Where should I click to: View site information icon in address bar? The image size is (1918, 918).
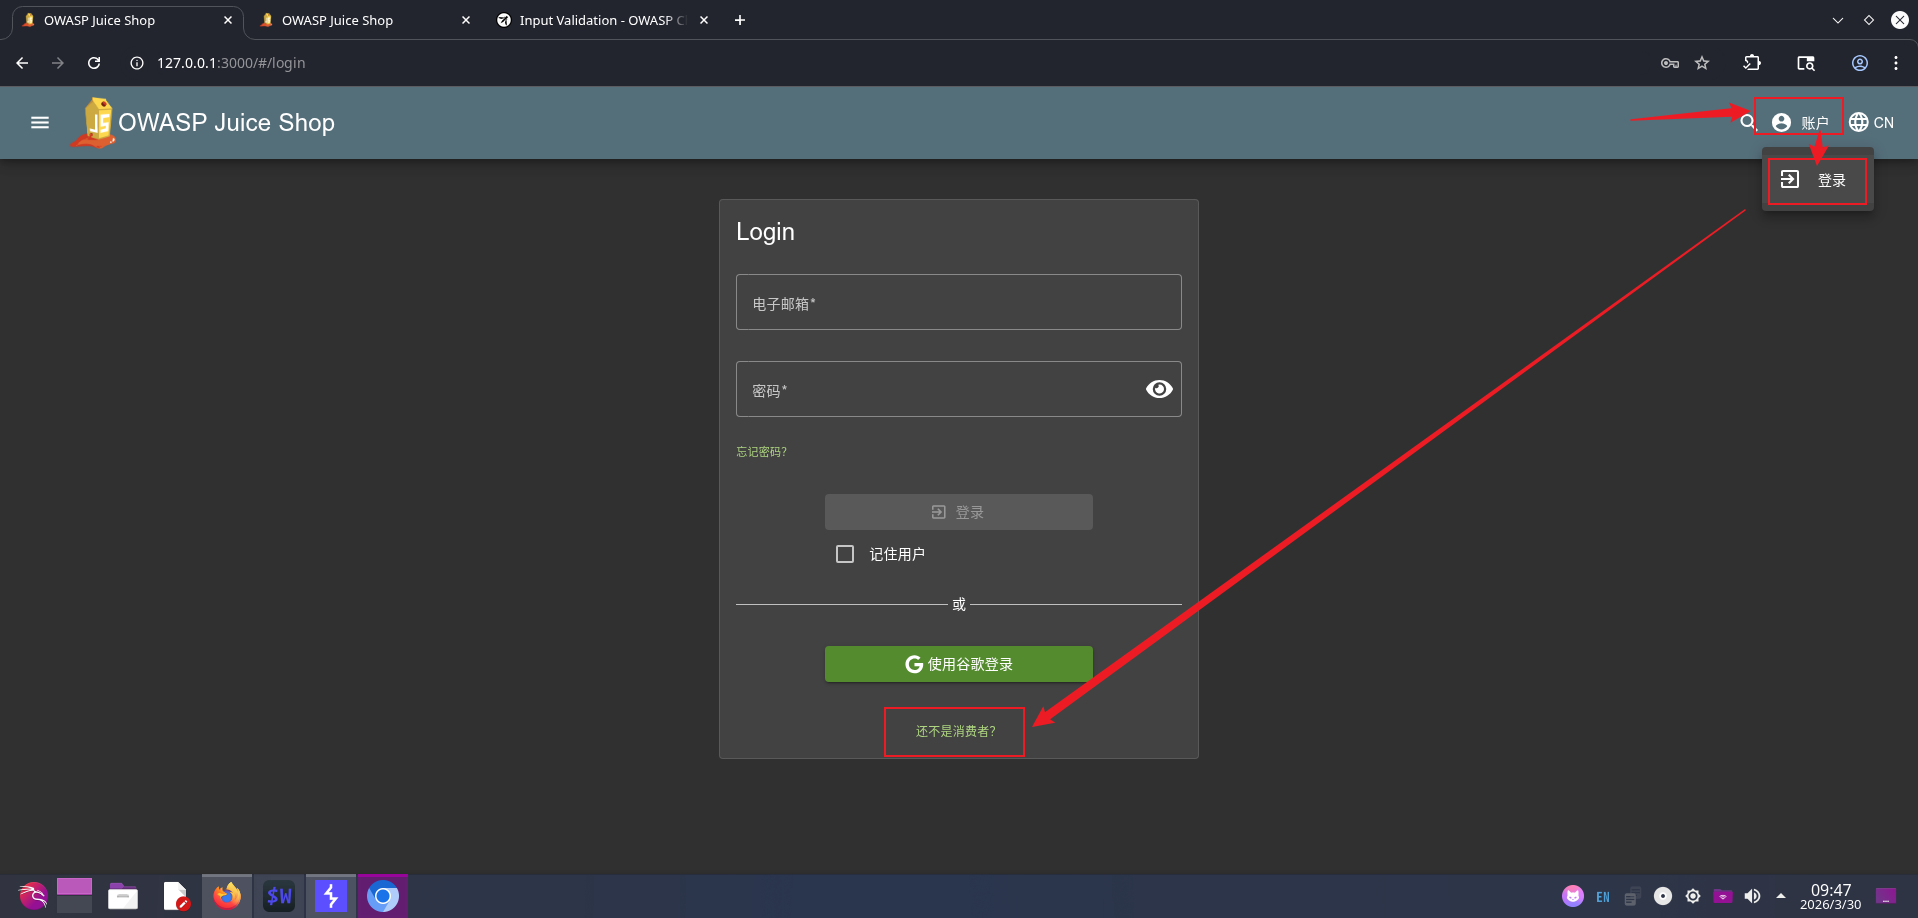(137, 63)
